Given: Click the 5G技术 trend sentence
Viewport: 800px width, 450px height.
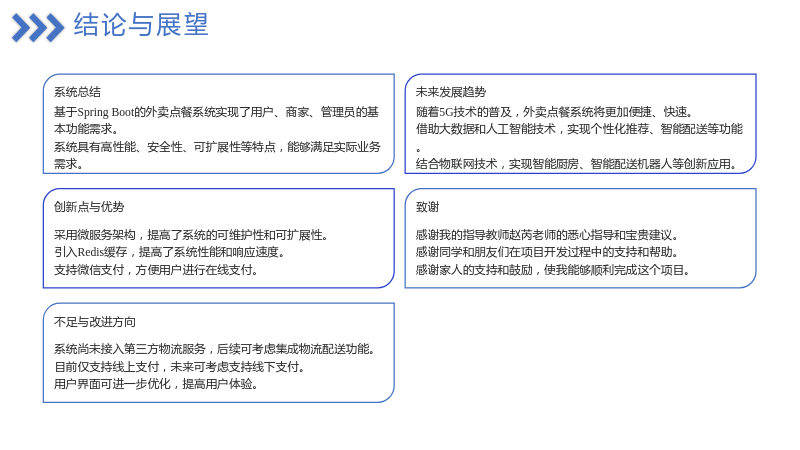Looking at the screenshot, I should (x=554, y=112).
